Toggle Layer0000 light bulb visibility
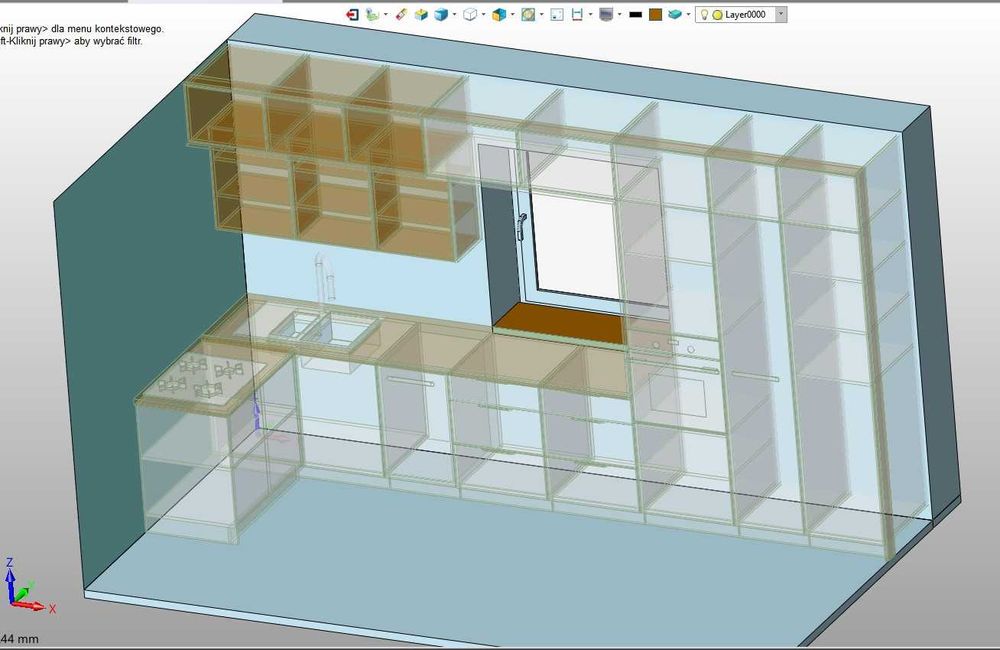The image size is (1000, 650). 704,14
